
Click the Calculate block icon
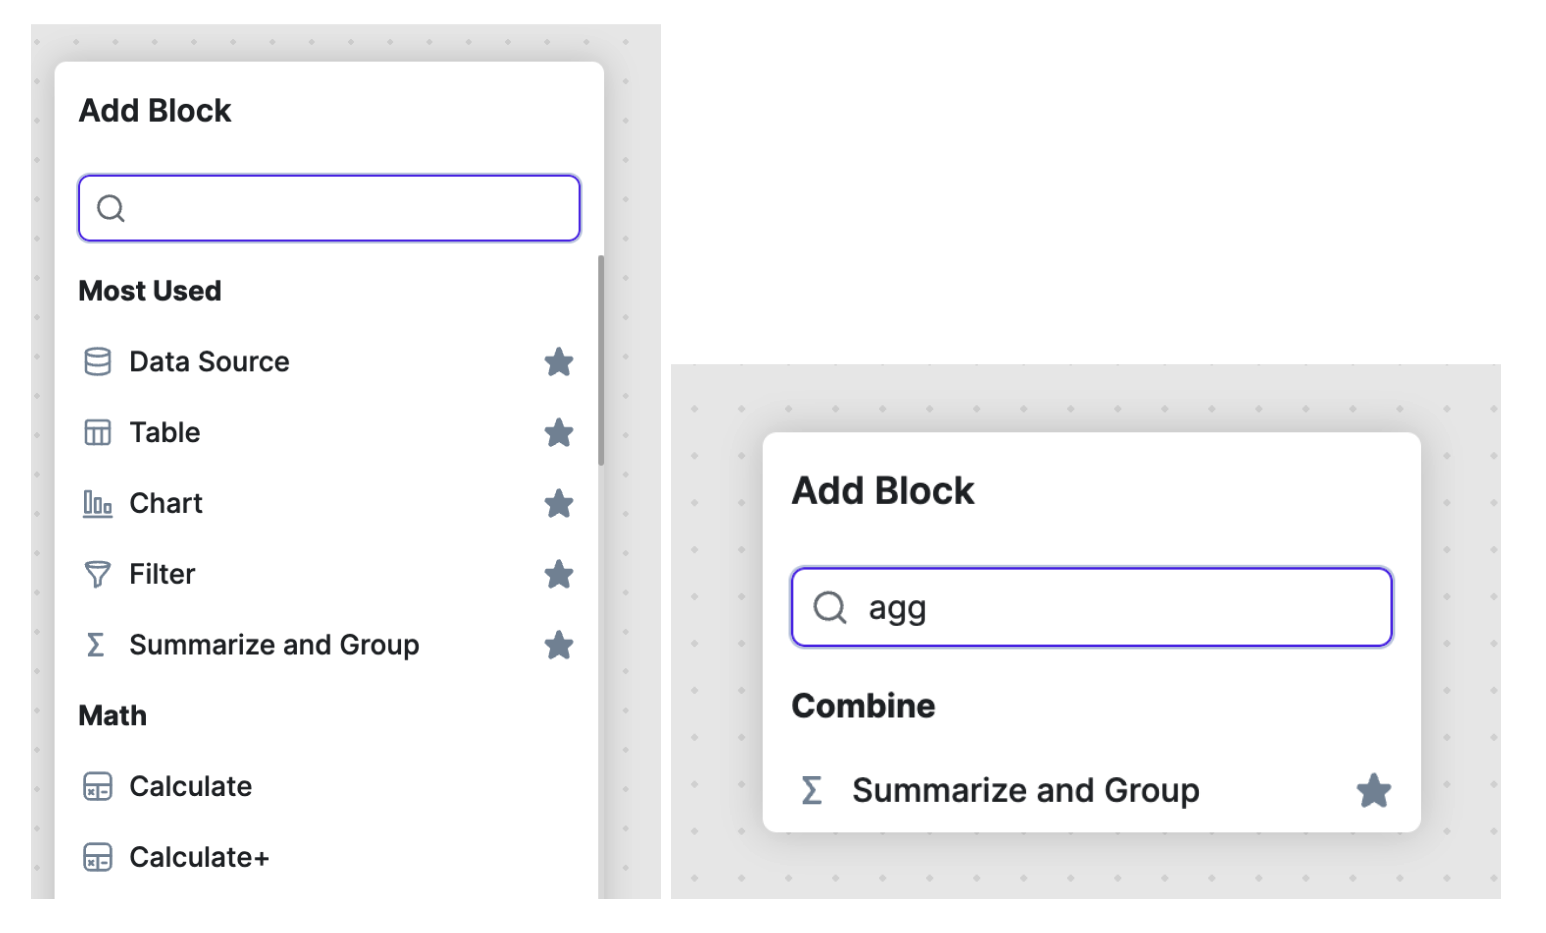[97, 787]
